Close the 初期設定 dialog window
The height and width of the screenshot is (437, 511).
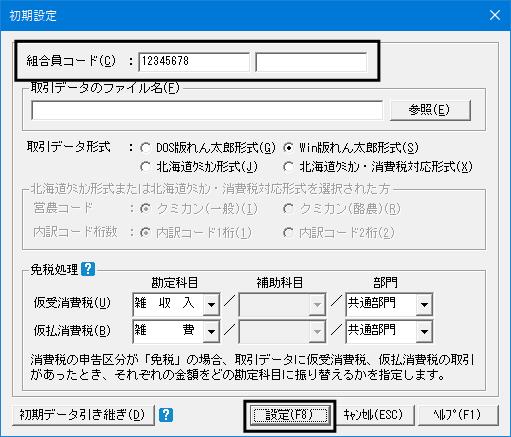495,15
